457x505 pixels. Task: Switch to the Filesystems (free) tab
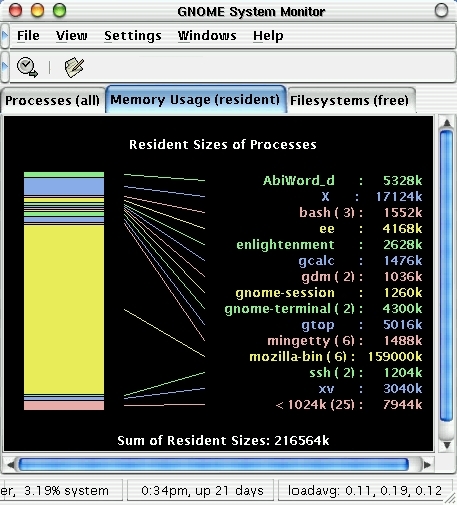click(350, 100)
